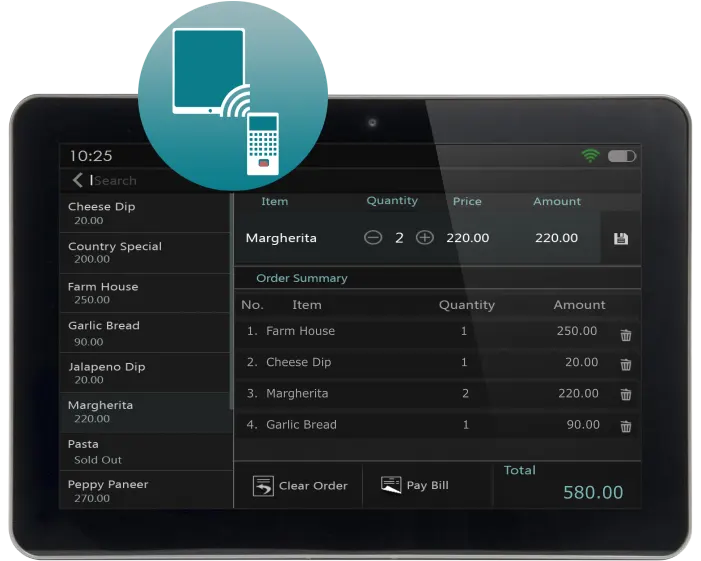Click the Amount header in item editor
This screenshot has height=561, width=701.
point(557,202)
